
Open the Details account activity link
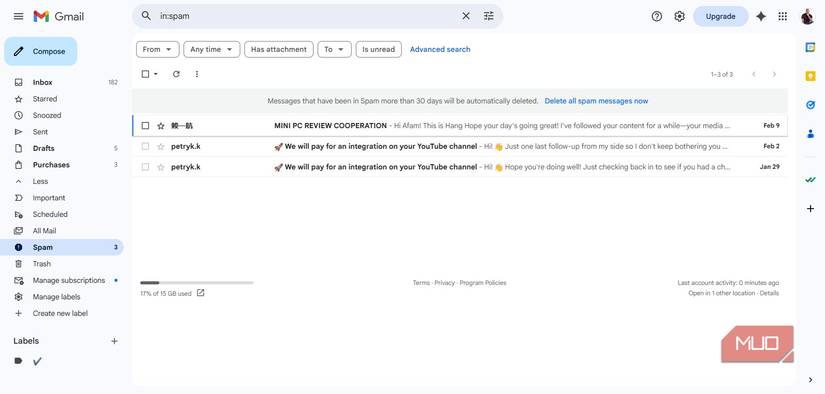[x=769, y=293]
